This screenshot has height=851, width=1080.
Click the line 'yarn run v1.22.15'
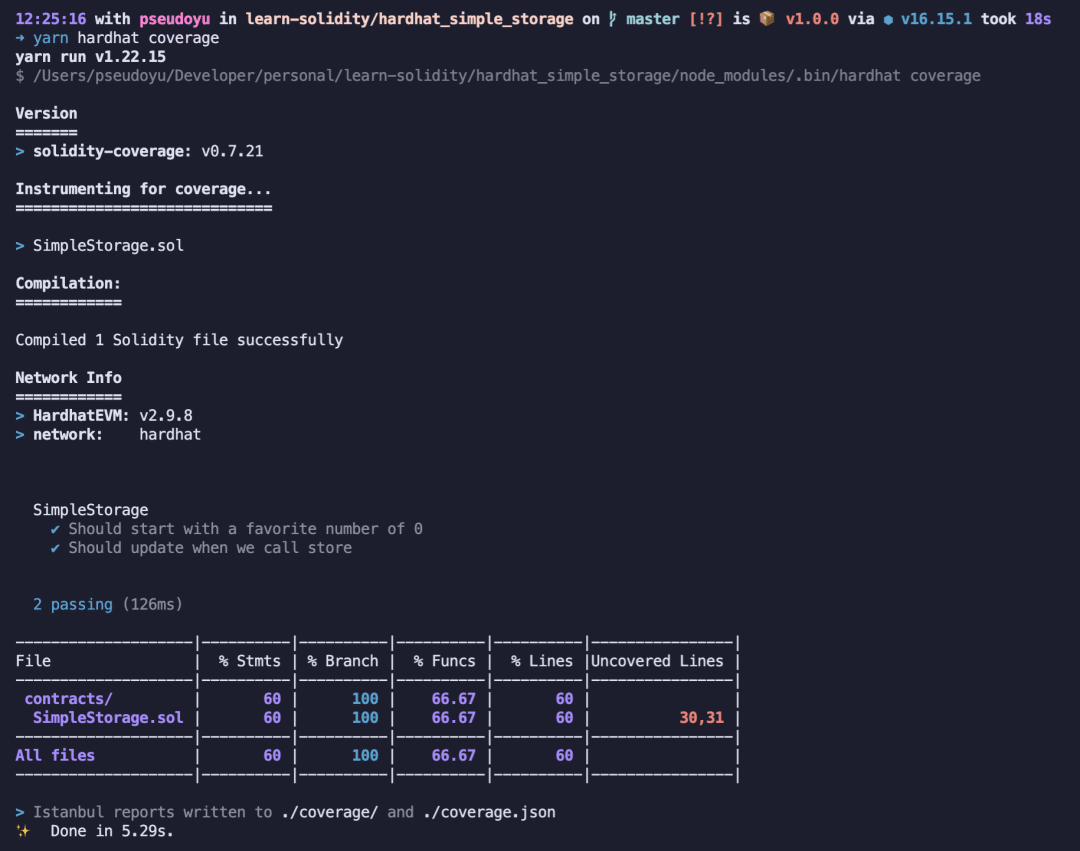[x=90, y=56]
